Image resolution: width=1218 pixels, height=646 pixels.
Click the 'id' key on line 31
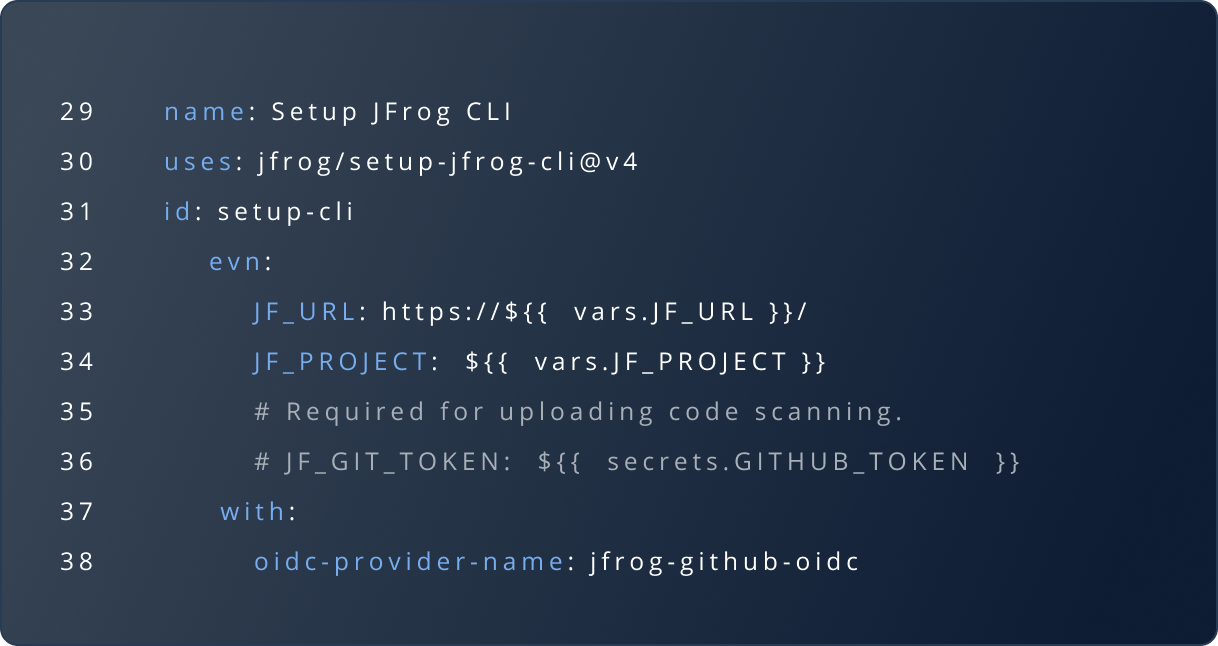[x=177, y=212]
